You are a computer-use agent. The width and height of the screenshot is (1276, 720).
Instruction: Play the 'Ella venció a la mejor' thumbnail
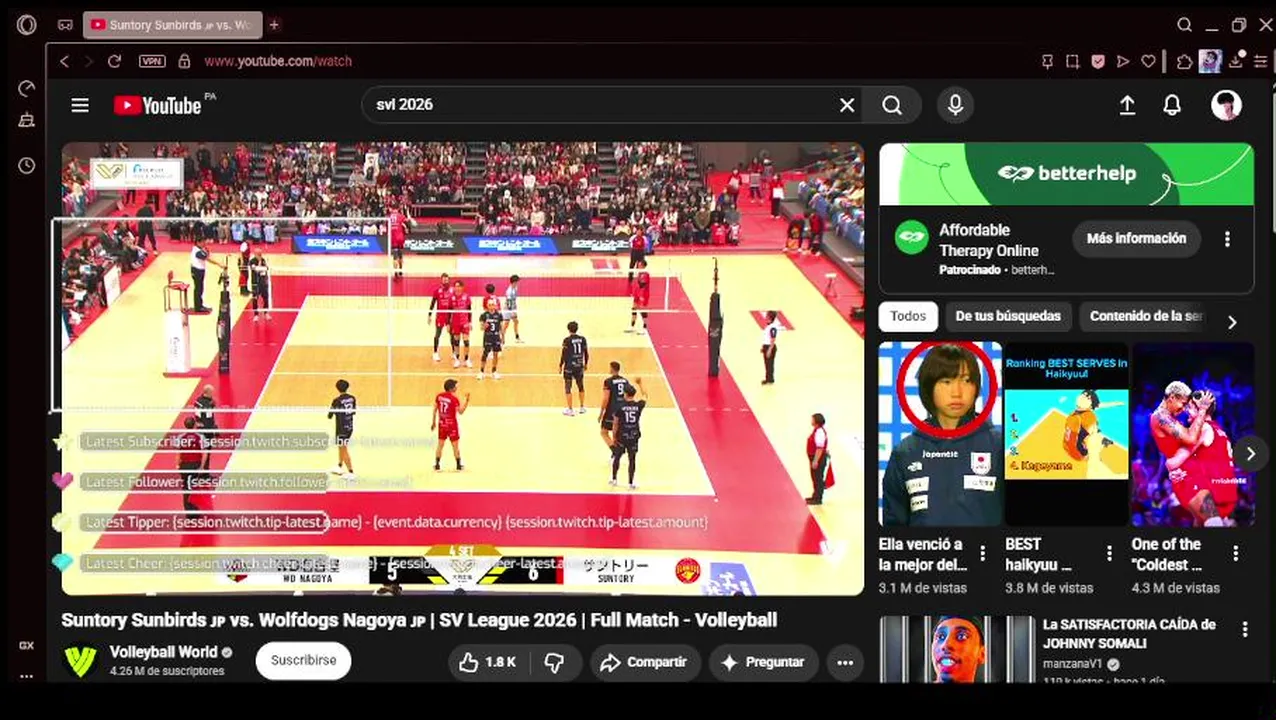(940, 434)
